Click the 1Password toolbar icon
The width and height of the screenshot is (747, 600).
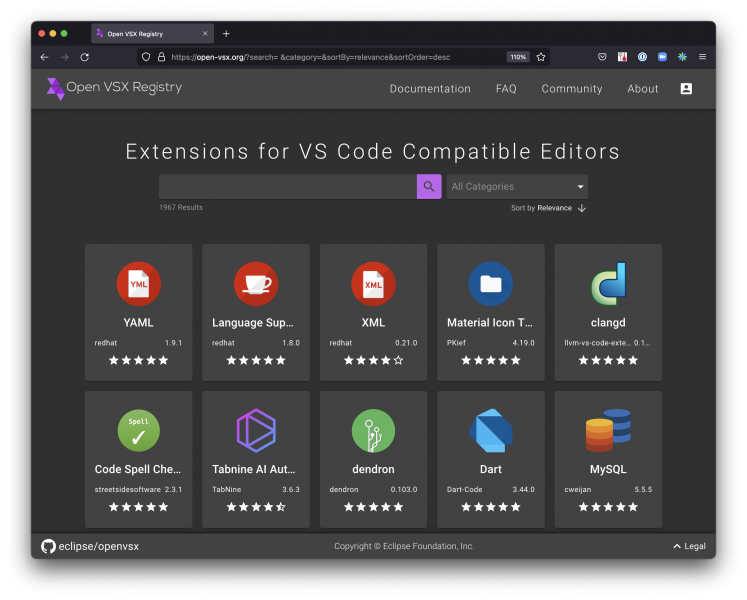pyautogui.click(x=642, y=57)
